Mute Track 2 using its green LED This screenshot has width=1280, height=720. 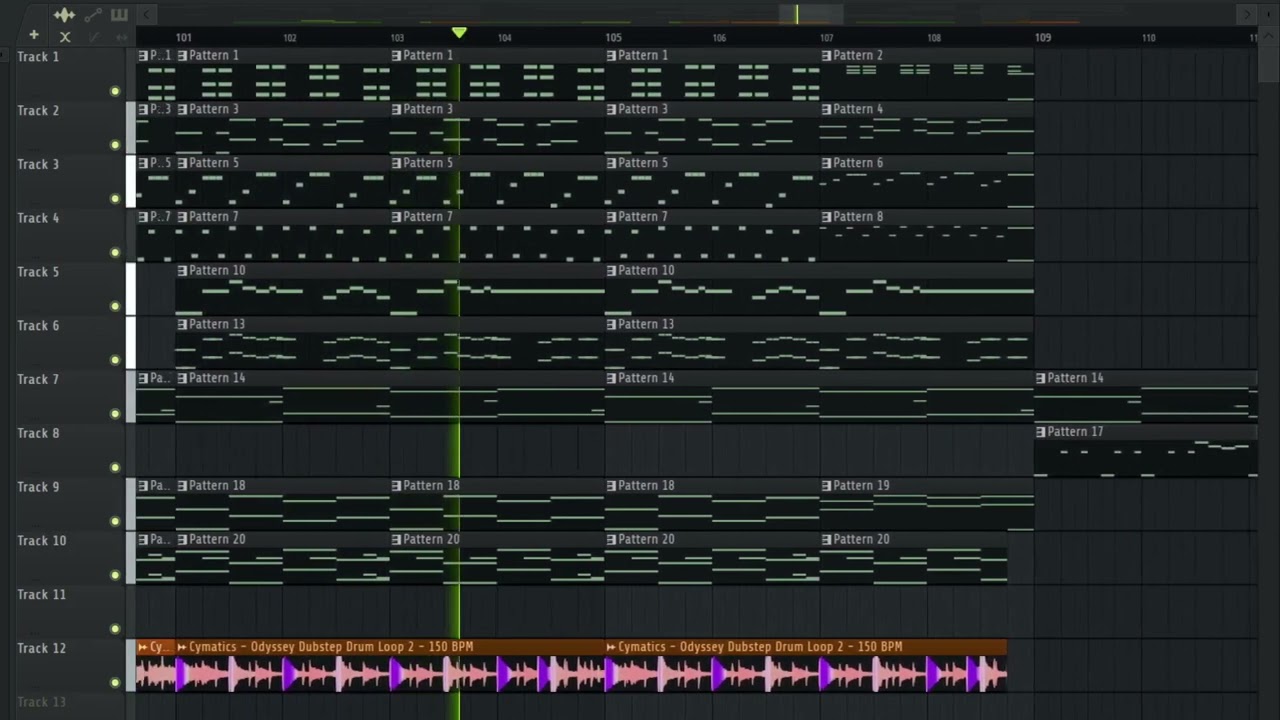click(x=115, y=145)
